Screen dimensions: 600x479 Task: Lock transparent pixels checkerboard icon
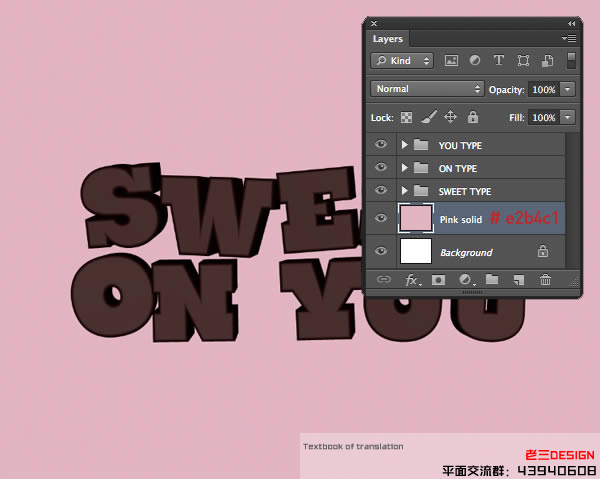click(x=407, y=117)
